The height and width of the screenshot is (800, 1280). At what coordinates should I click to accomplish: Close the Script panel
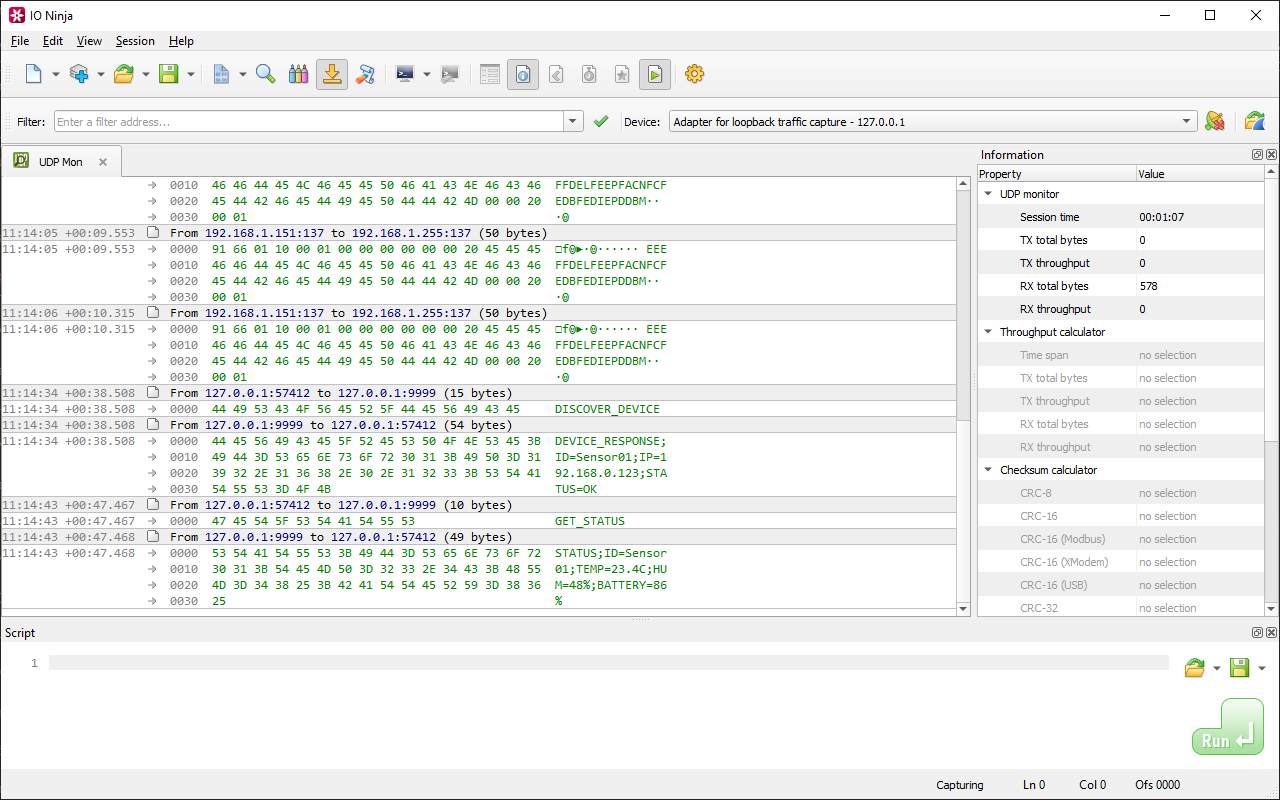(x=1271, y=633)
